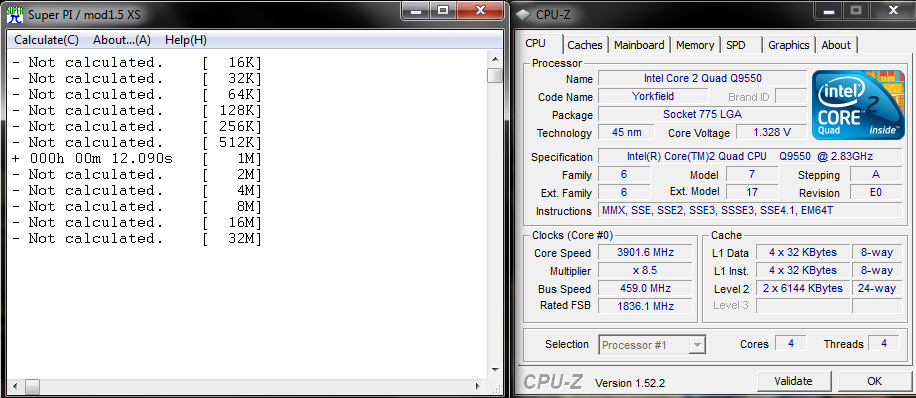The height and width of the screenshot is (398, 916).
Task: Click the L1 Inst. value 4 x 32 KBytes
Action: 803,271
